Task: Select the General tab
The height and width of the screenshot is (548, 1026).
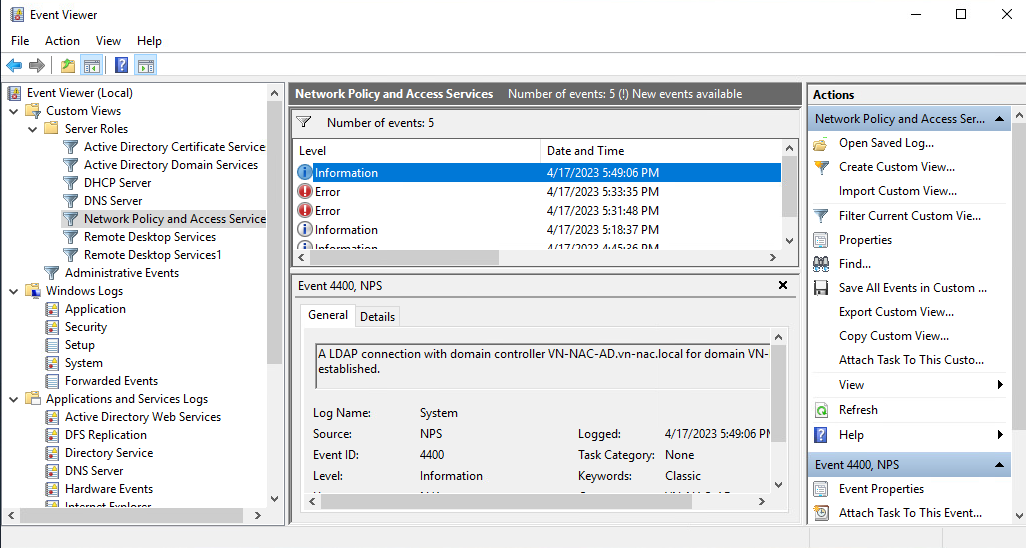Action: pyautogui.click(x=328, y=315)
